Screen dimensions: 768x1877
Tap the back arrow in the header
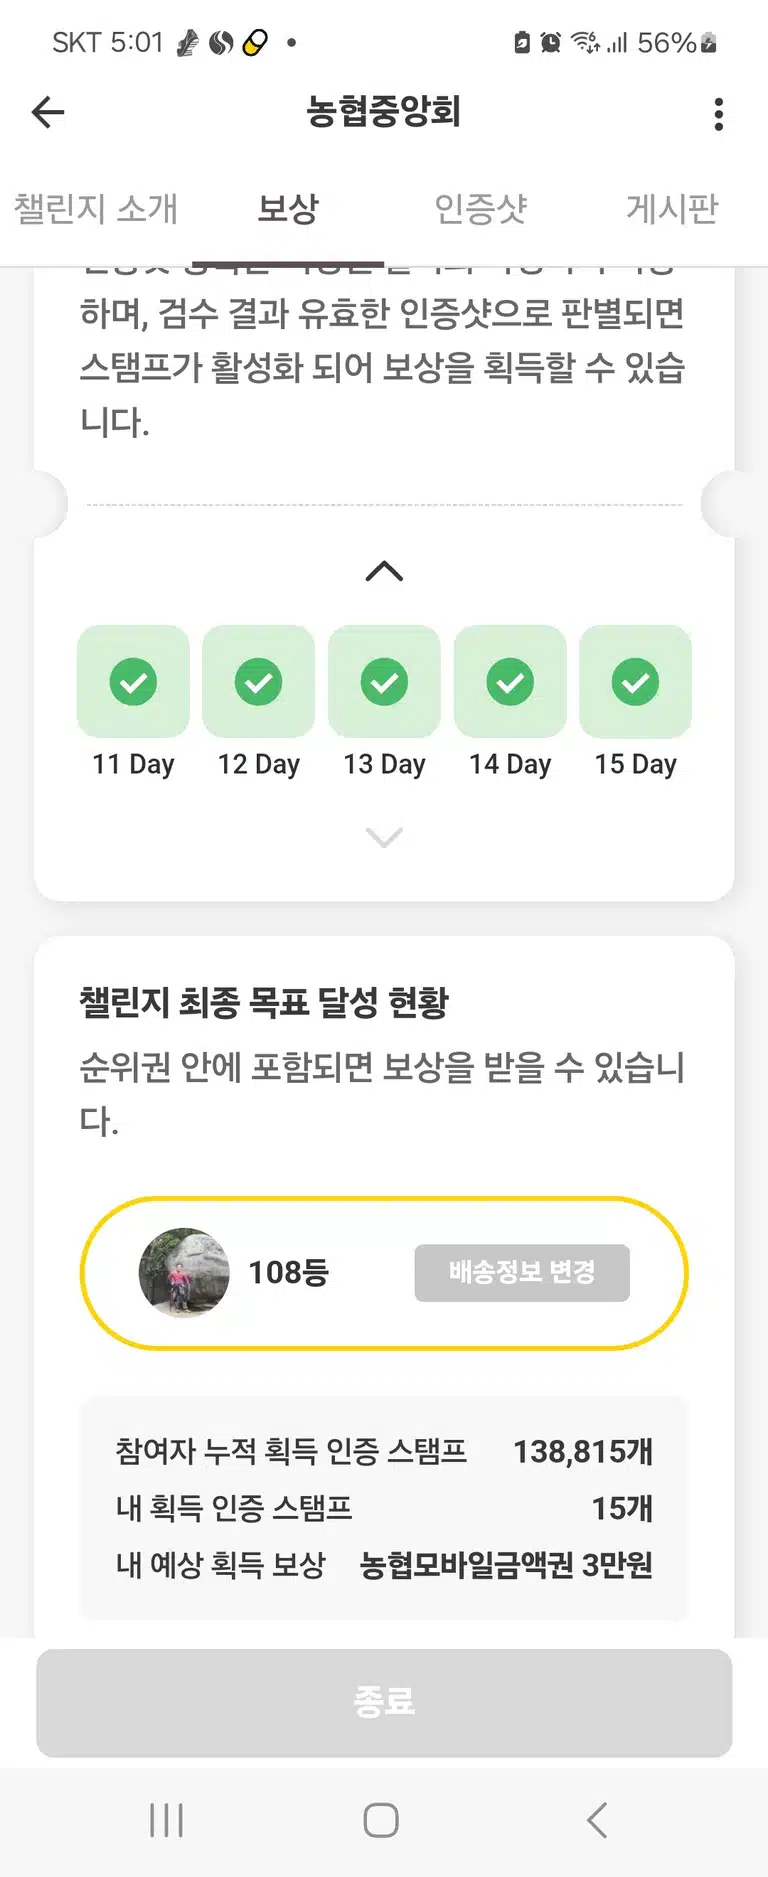[48, 113]
